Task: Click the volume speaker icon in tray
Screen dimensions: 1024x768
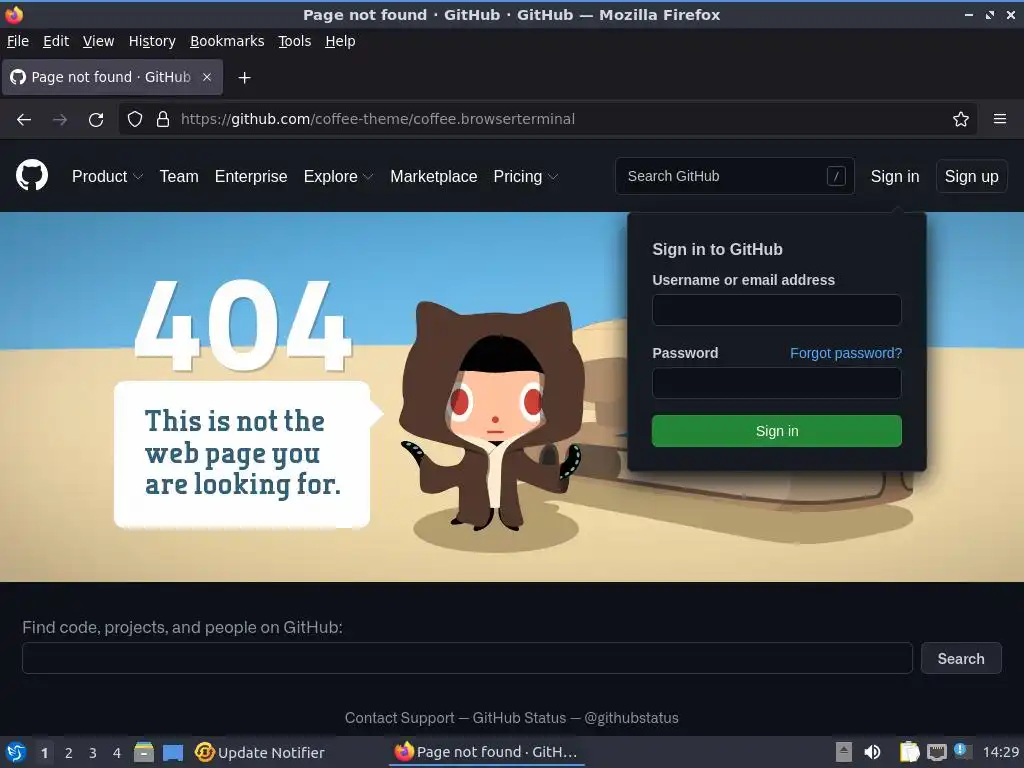Action: click(872, 752)
